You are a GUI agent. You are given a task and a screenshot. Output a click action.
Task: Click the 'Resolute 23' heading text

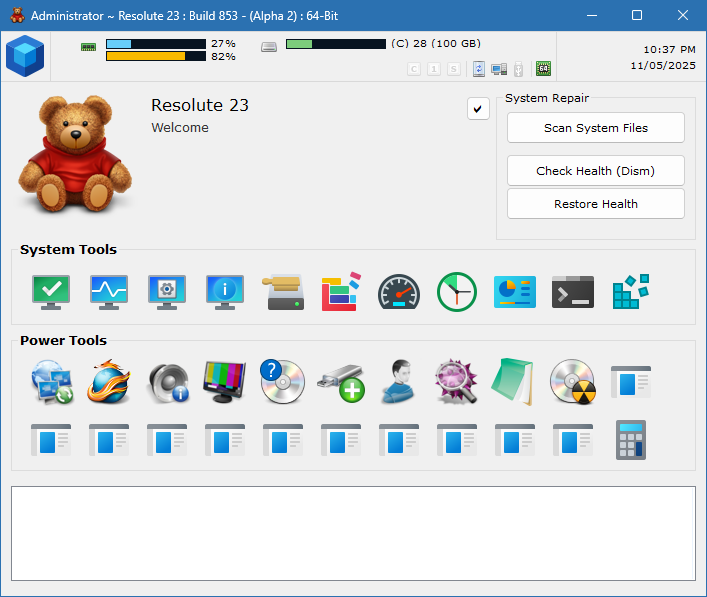click(200, 106)
